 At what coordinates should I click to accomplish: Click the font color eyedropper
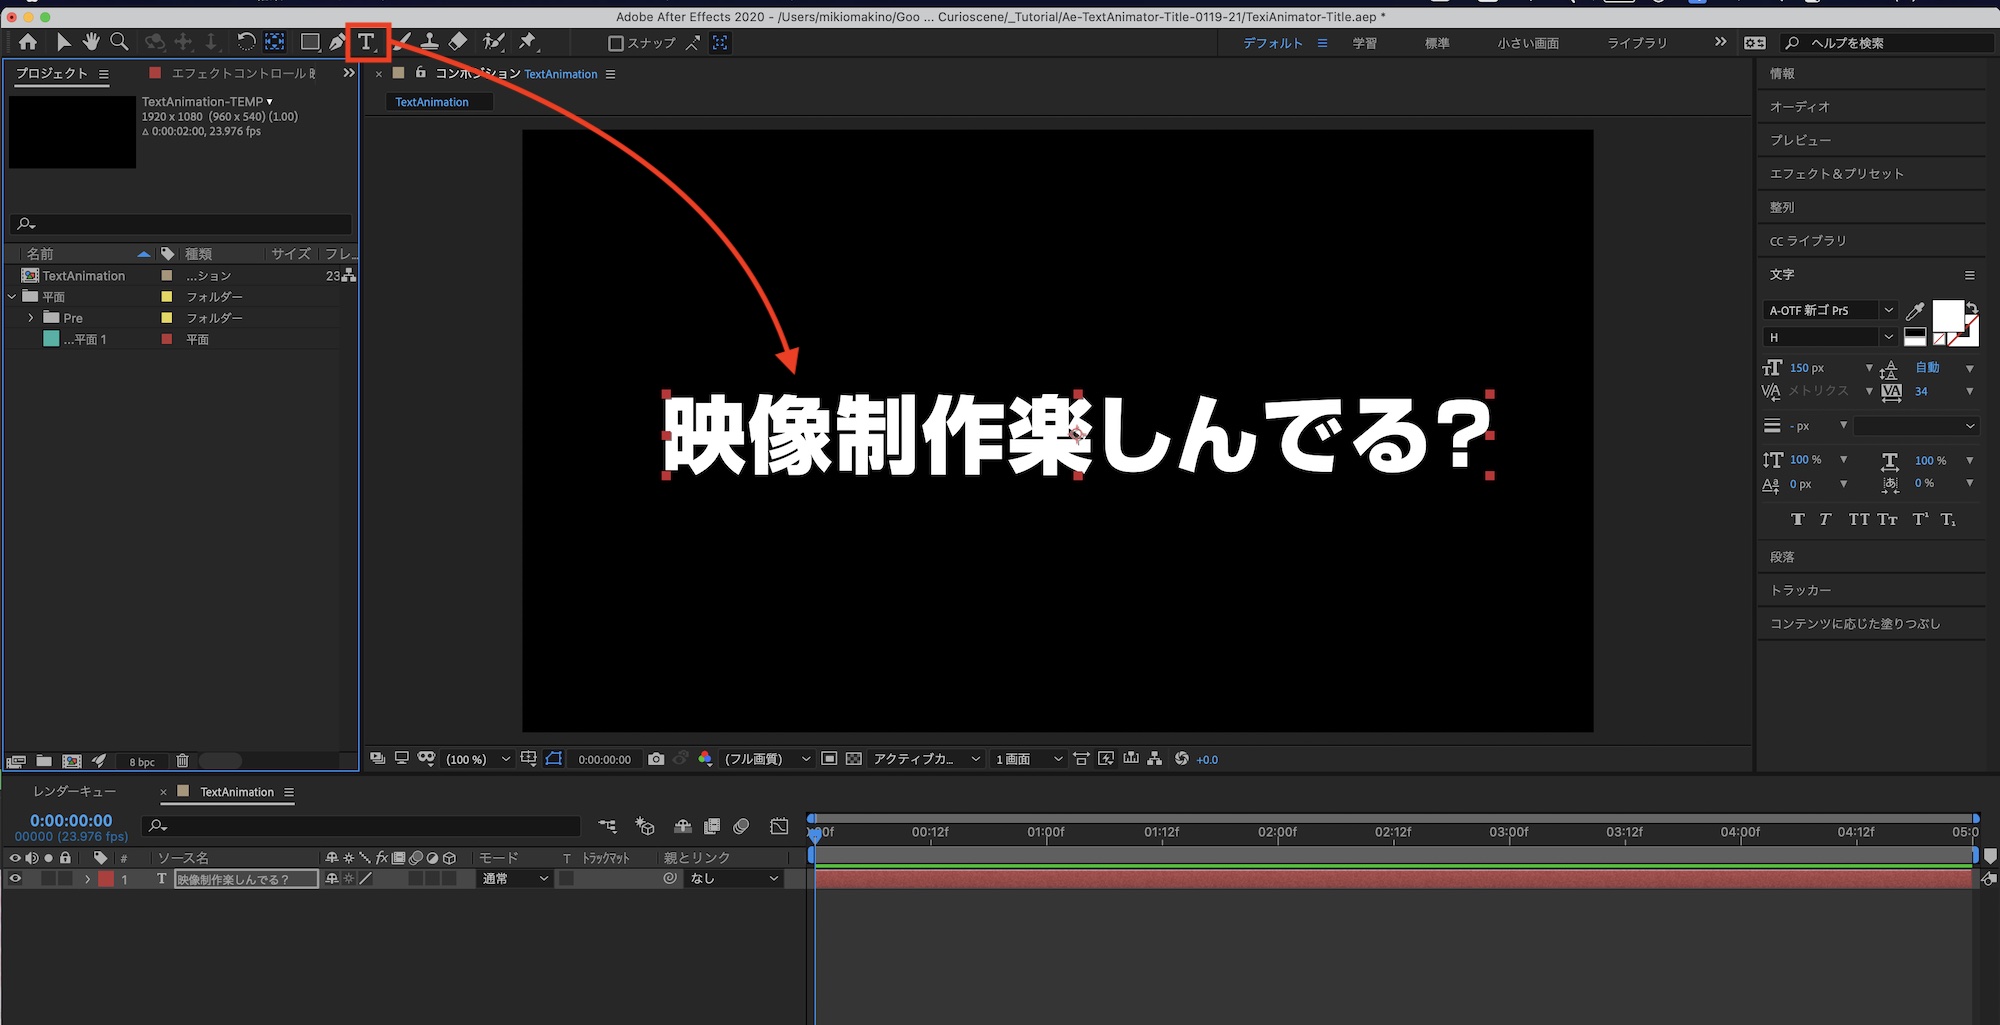click(1915, 311)
